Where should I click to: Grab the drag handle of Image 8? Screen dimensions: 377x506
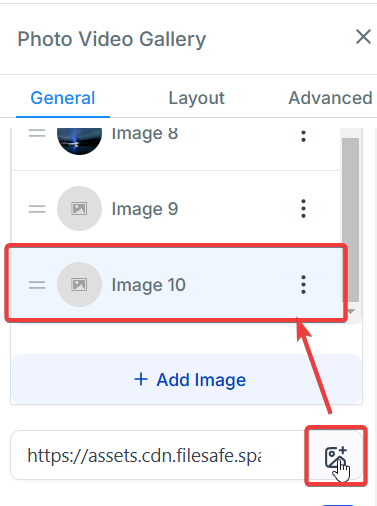pos(37,133)
